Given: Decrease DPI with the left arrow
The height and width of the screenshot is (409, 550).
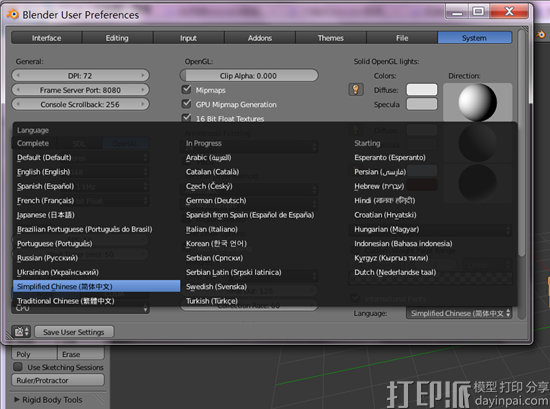Looking at the screenshot, I should coord(18,75).
